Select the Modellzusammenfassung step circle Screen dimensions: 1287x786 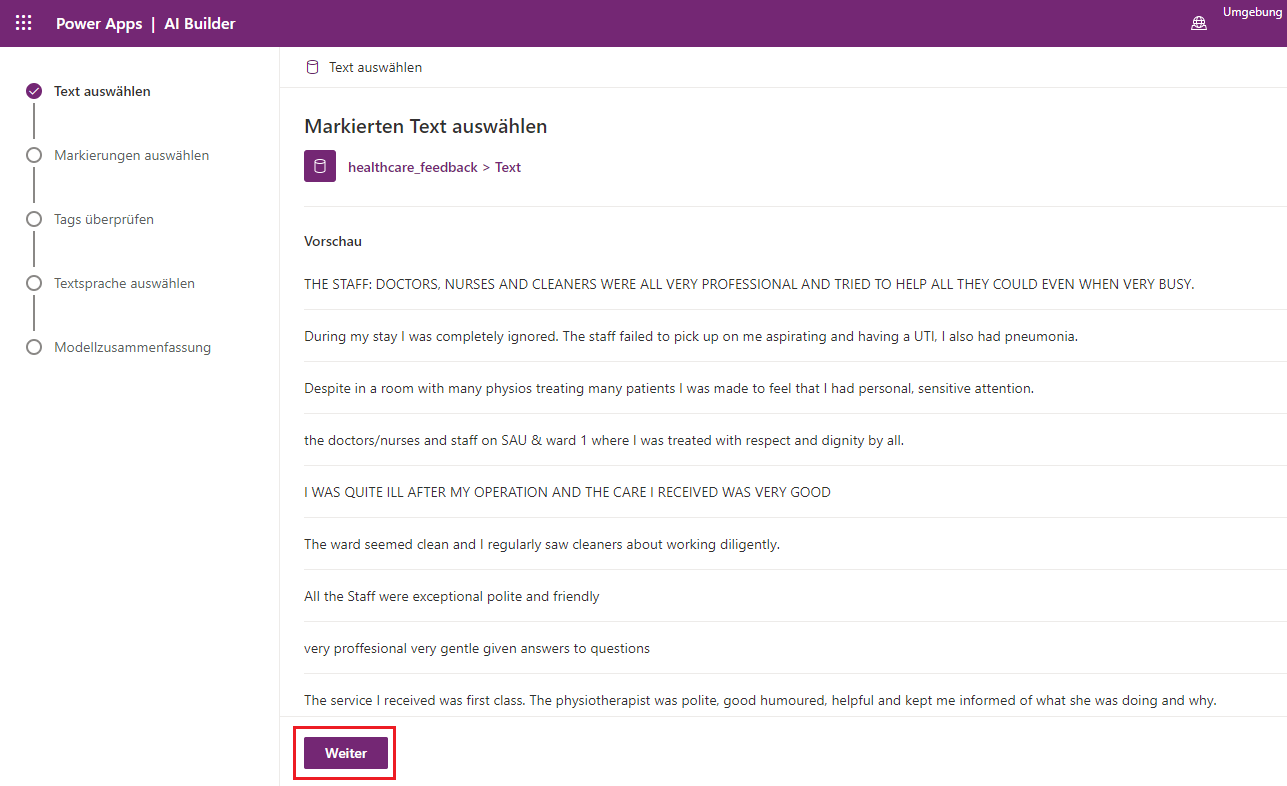(34, 347)
